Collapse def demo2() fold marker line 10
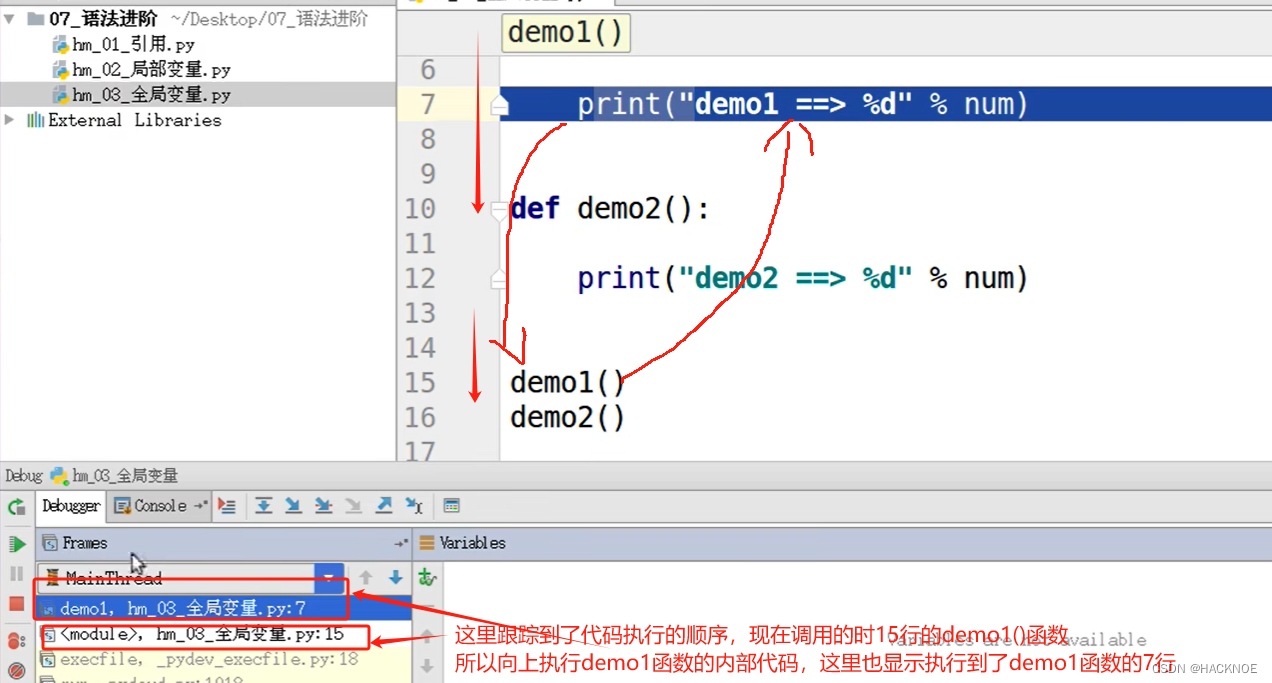Viewport: 1272px width, 683px height. coord(499,209)
